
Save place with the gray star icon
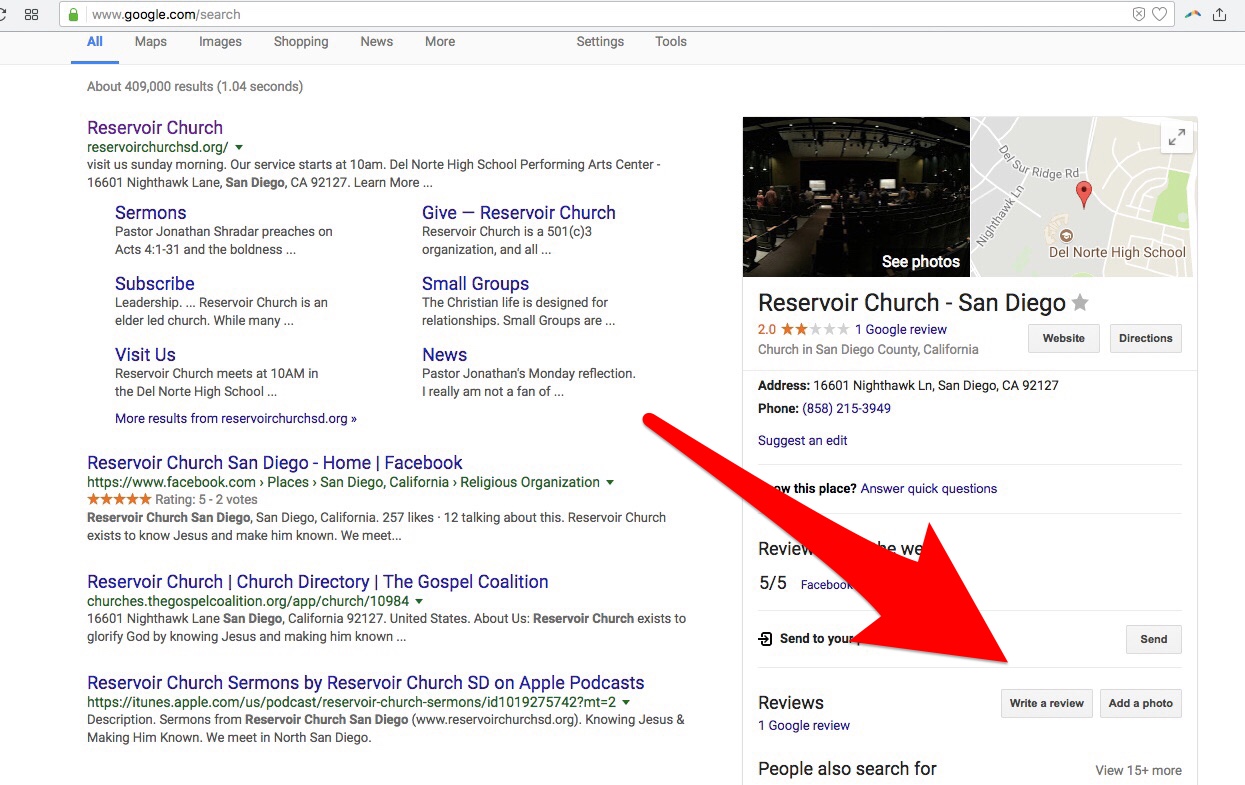(1080, 303)
